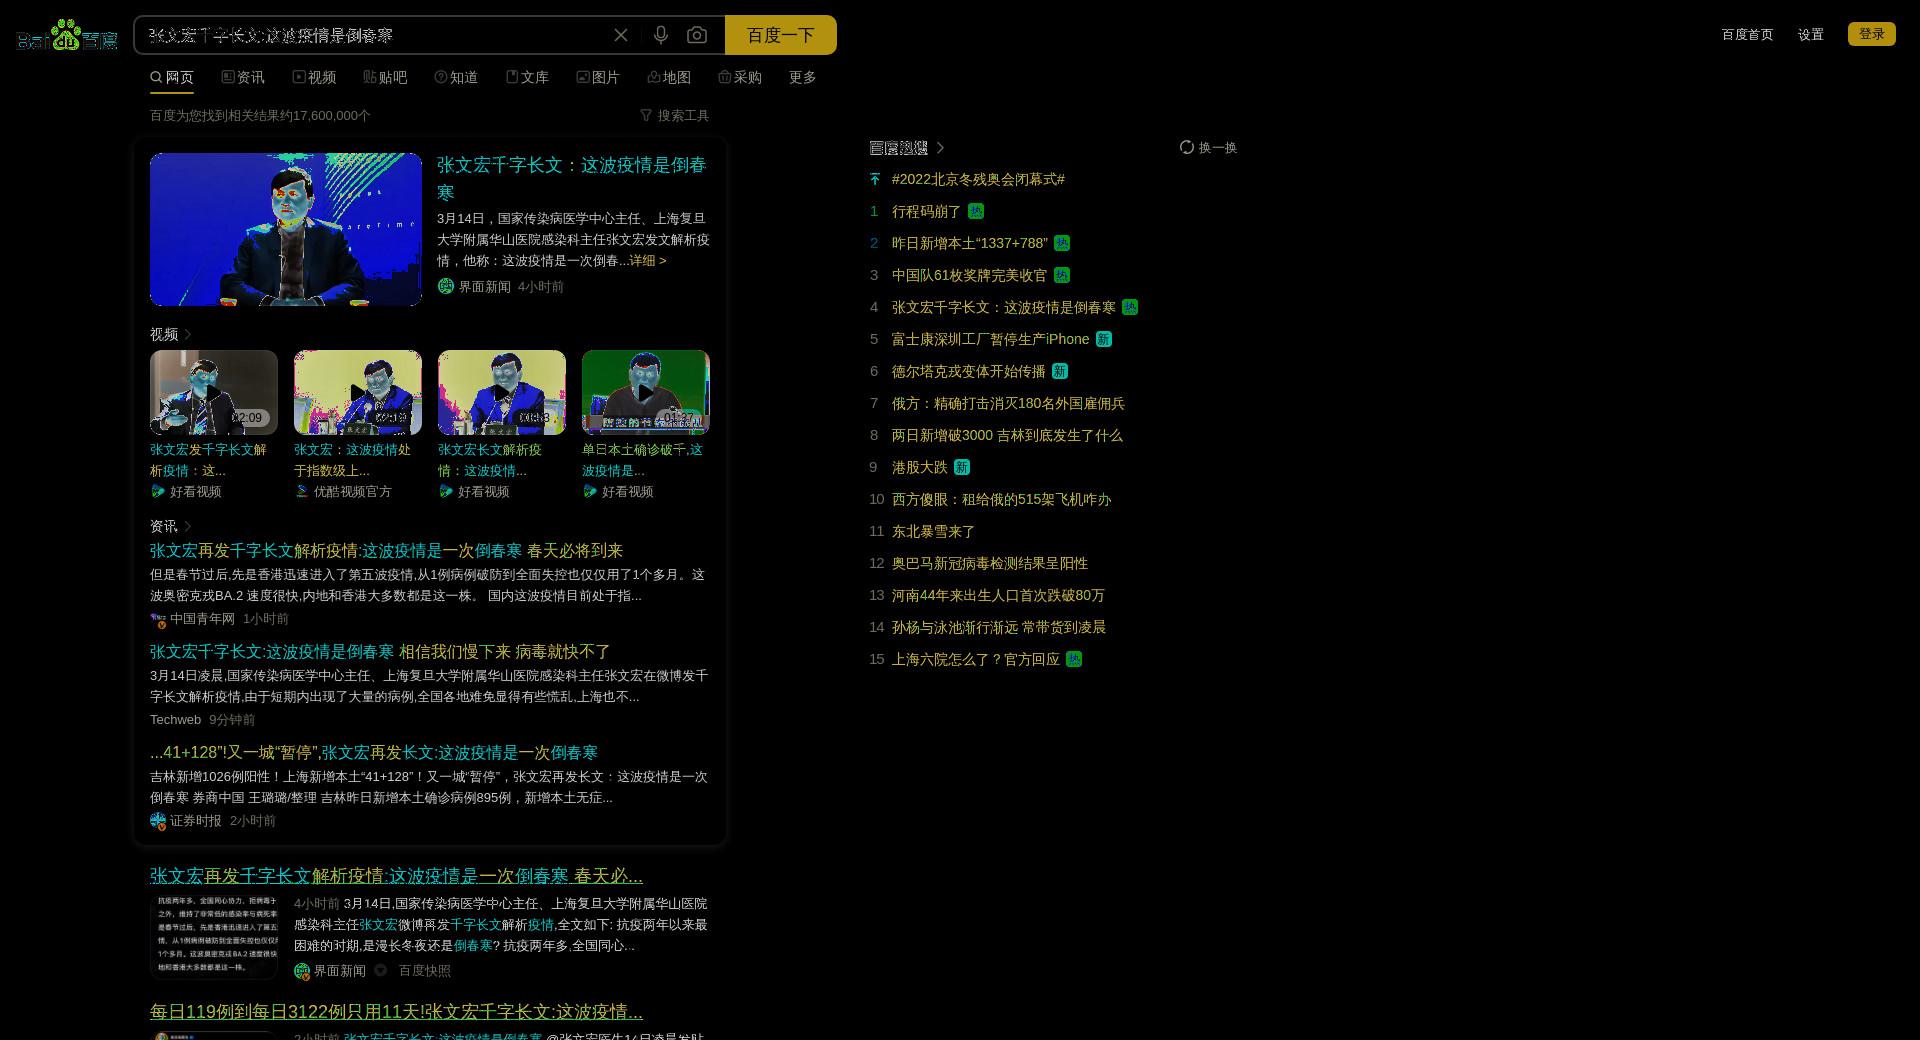The height and width of the screenshot is (1040, 1920).
Task: Open news 相信我们慢下来 病毒就快不了
Action: coord(380,652)
